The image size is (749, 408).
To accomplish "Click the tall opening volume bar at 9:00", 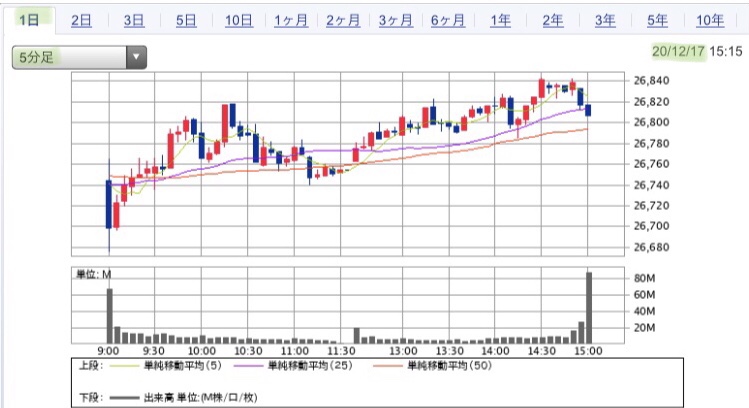I will coord(109,316).
